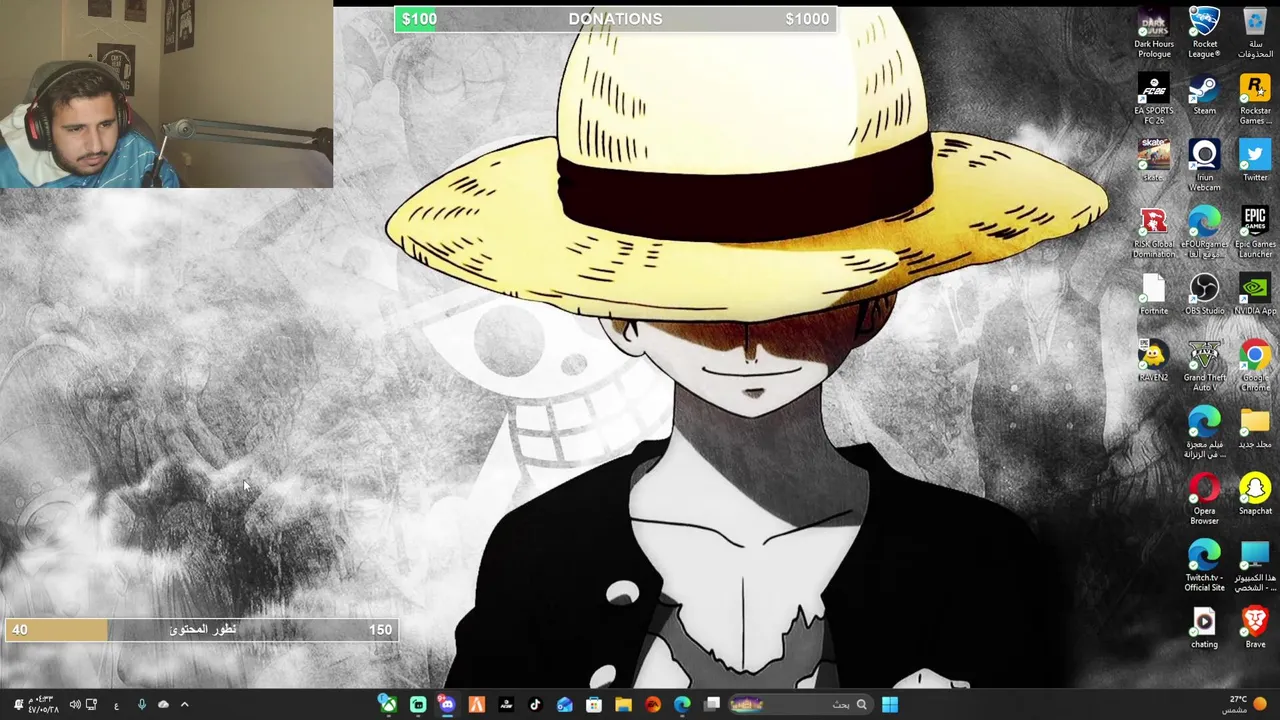Select the فيلم معجزة Edge shortcut

[1204, 433]
